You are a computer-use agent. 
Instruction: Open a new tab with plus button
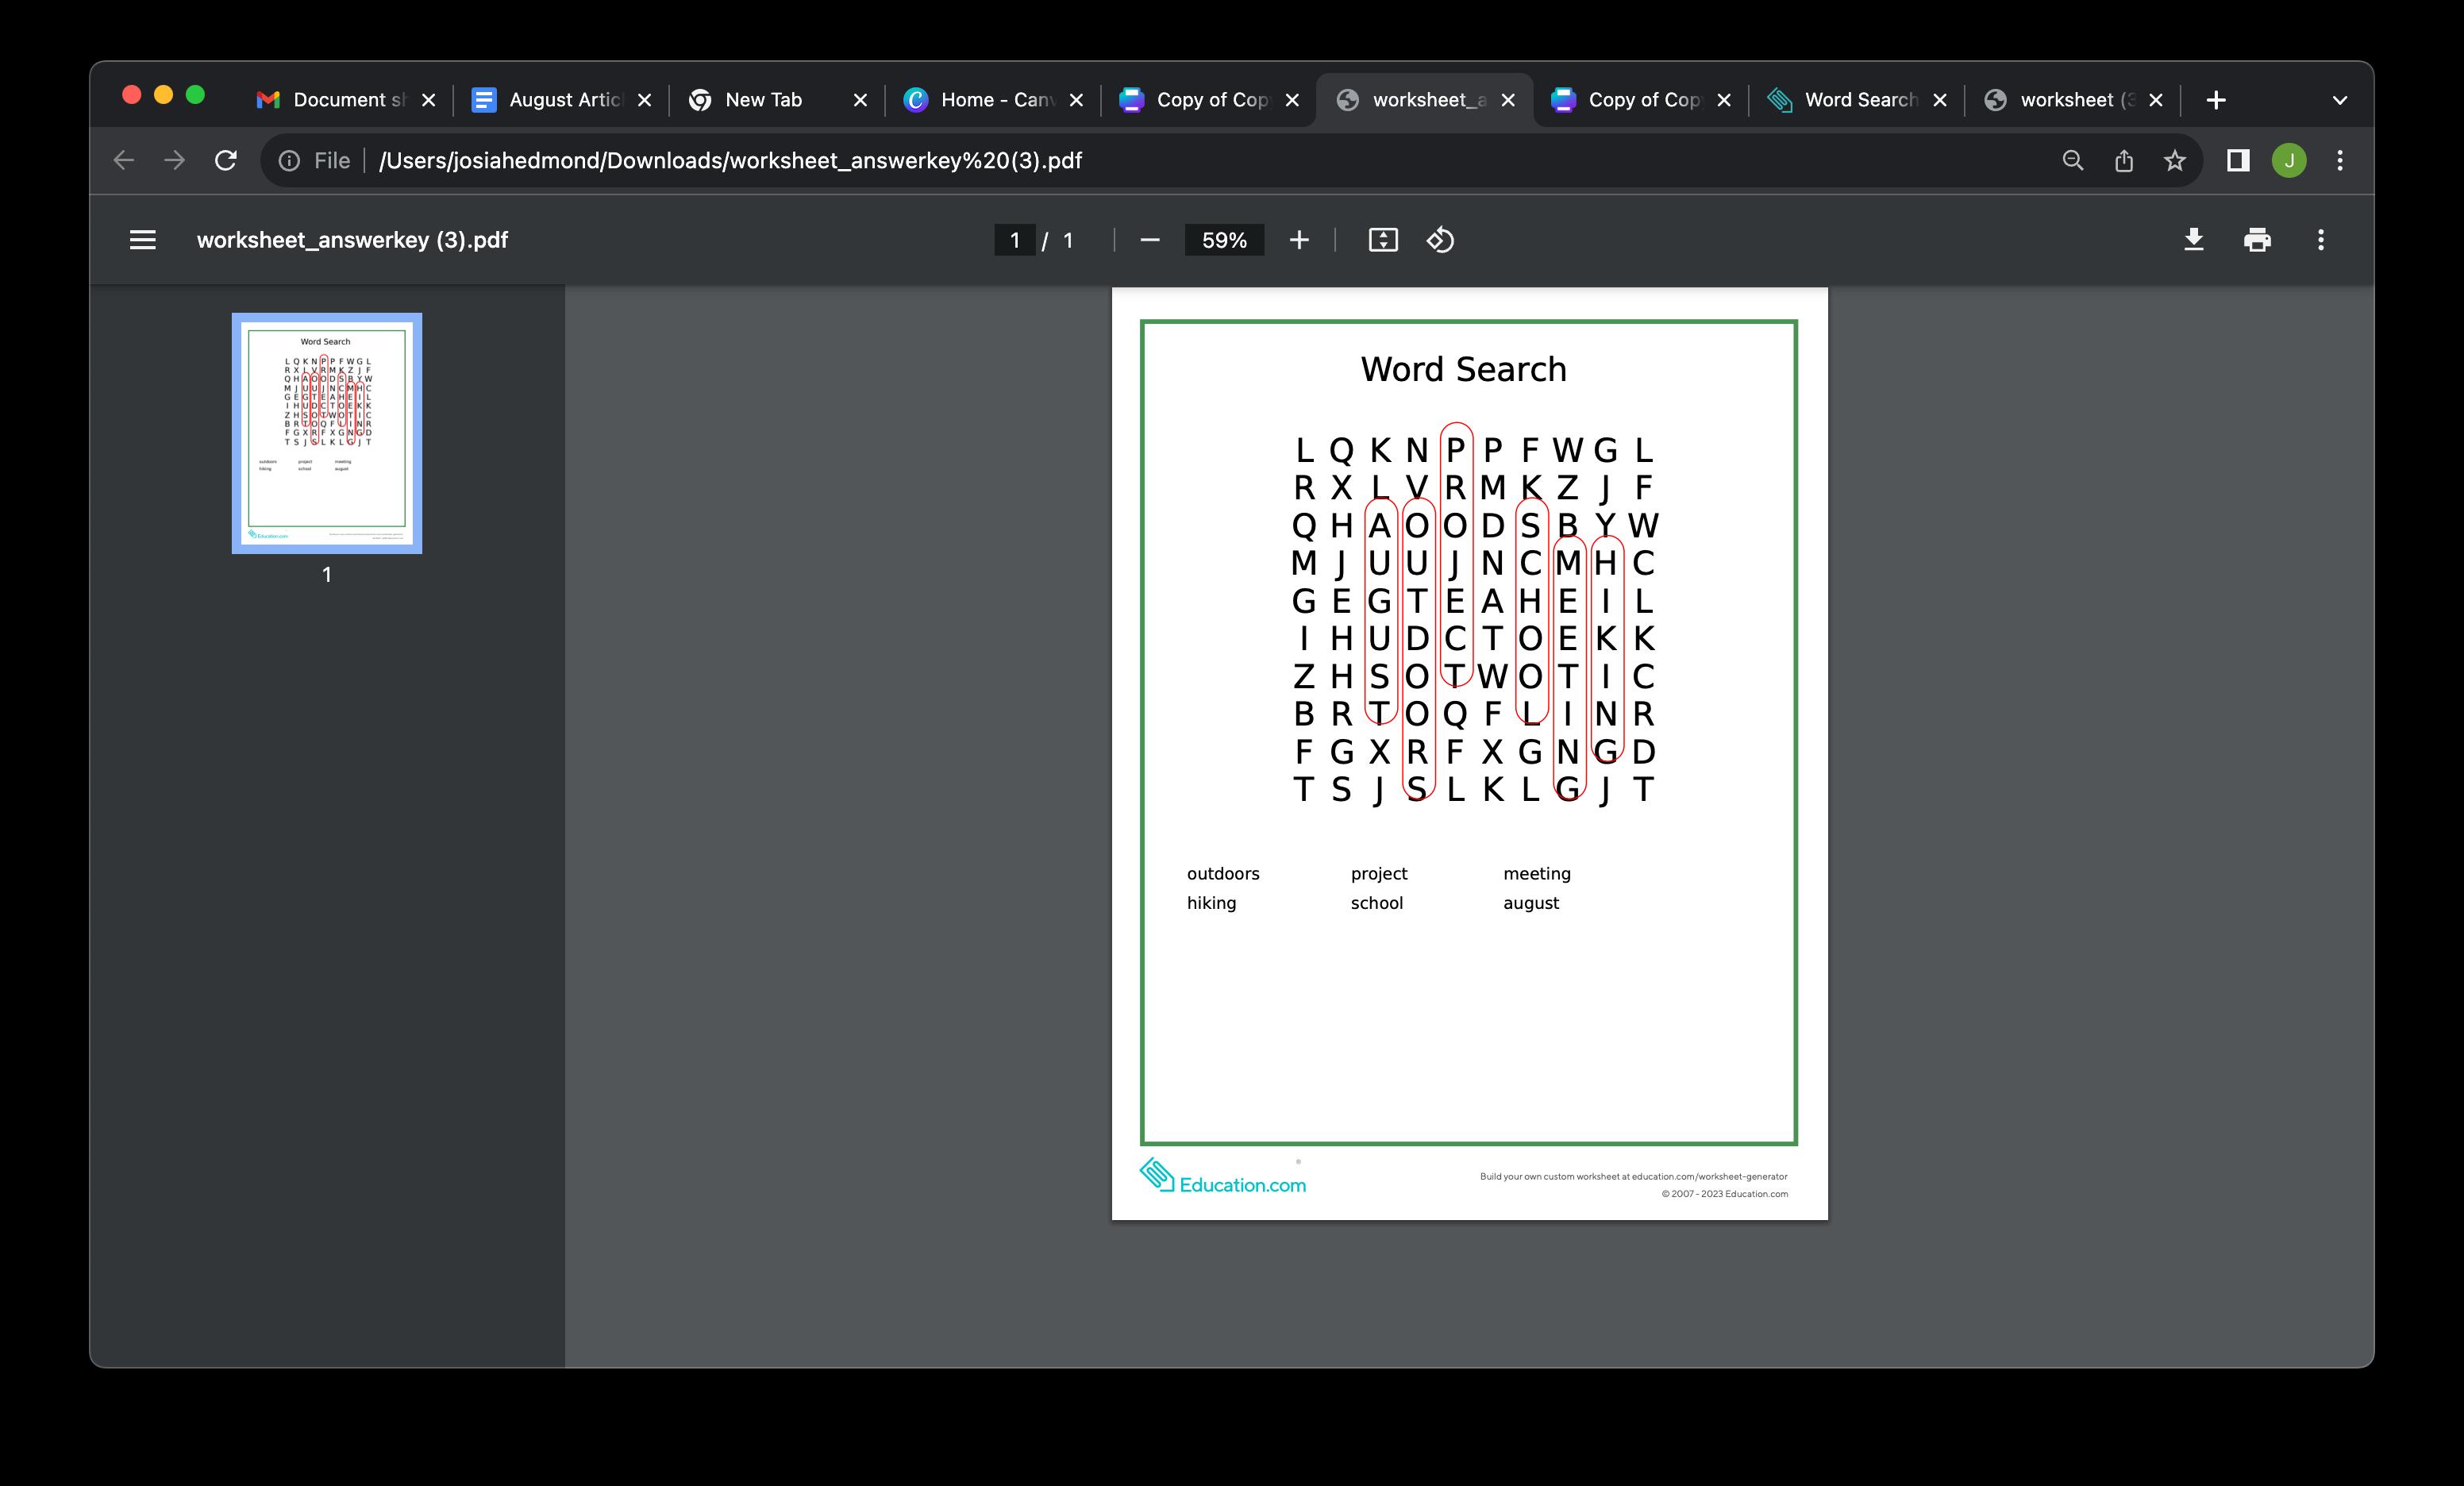pos(2216,100)
